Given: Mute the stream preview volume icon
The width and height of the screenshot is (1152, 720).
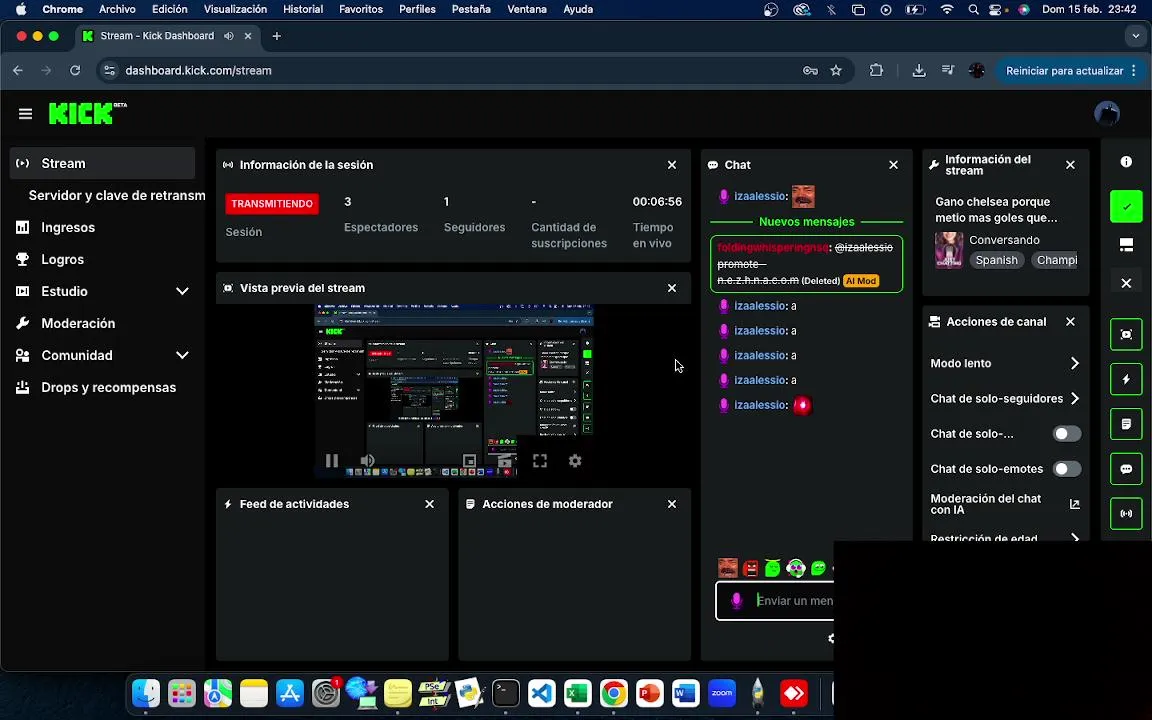Looking at the screenshot, I should 367,461.
